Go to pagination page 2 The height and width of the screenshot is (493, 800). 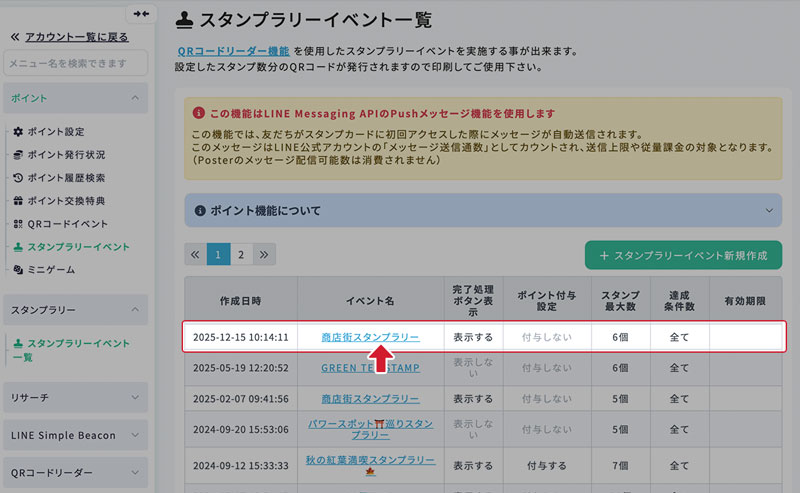[x=241, y=254]
